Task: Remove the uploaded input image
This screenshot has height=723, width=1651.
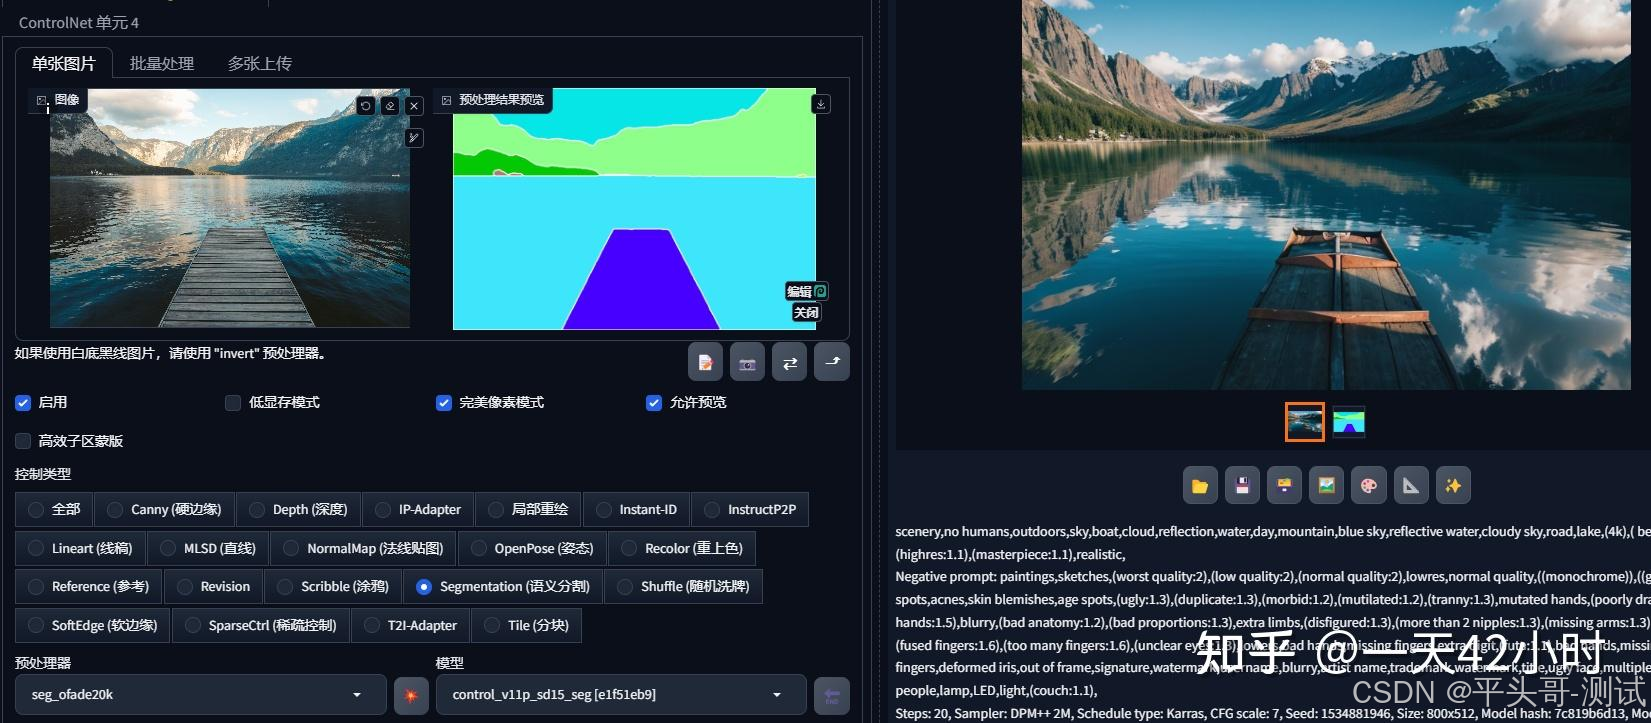Action: pyautogui.click(x=414, y=105)
